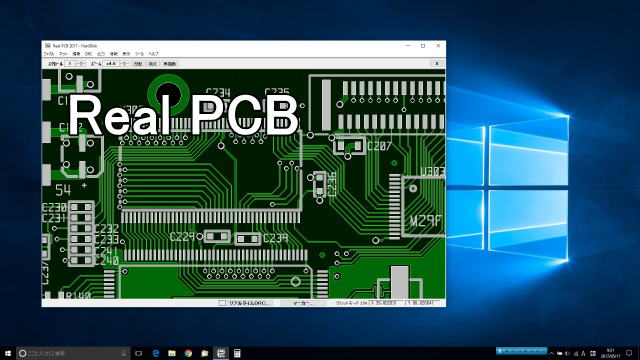Select the C239 capacitor footprint

coord(248,239)
